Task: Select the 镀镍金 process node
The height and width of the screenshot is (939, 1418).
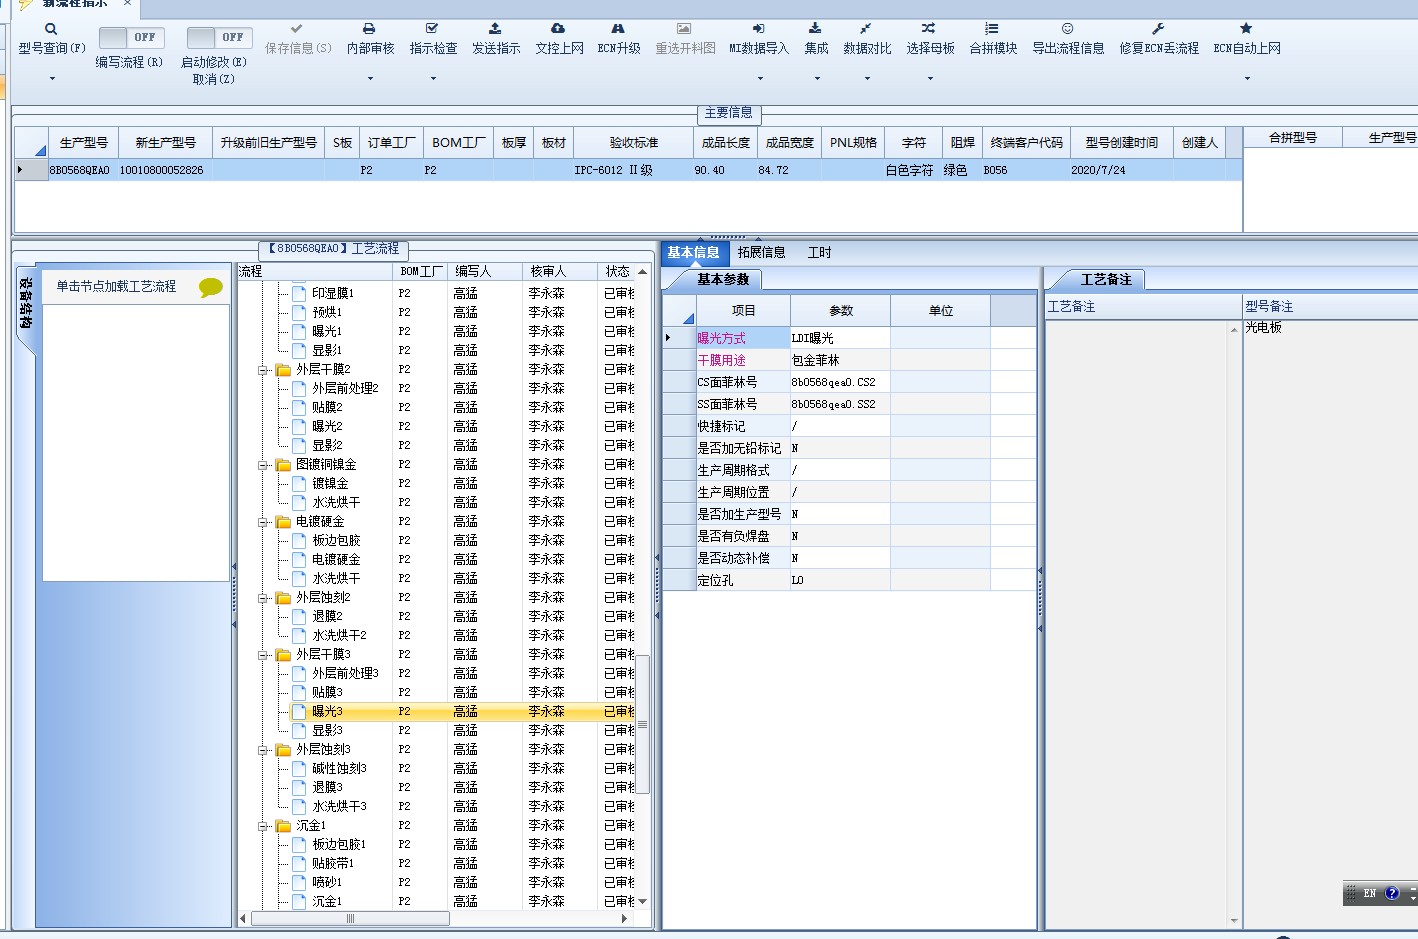Action: [330, 484]
